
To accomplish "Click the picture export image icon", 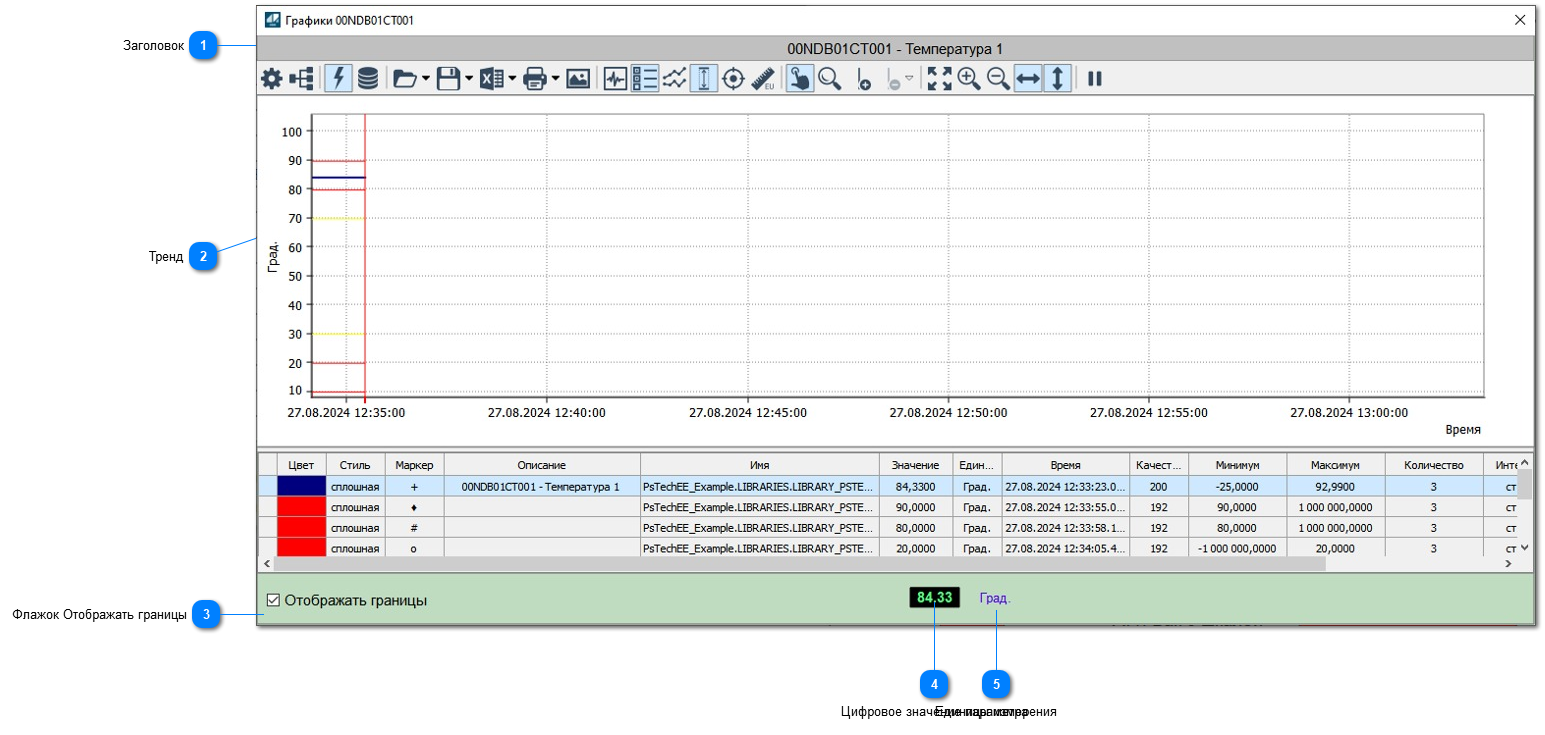I will 578,79.
